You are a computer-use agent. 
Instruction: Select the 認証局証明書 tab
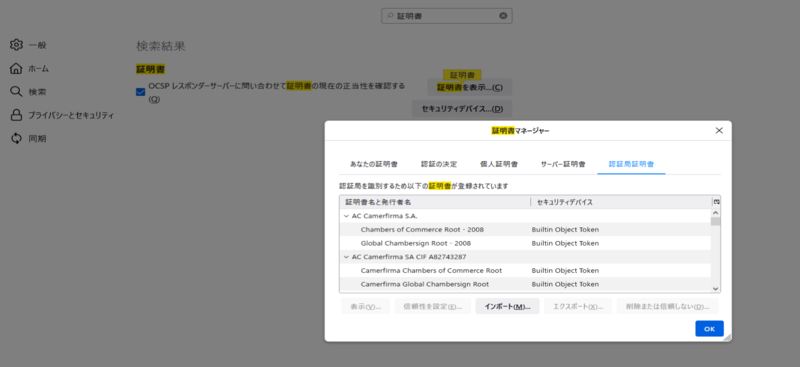pos(631,164)
